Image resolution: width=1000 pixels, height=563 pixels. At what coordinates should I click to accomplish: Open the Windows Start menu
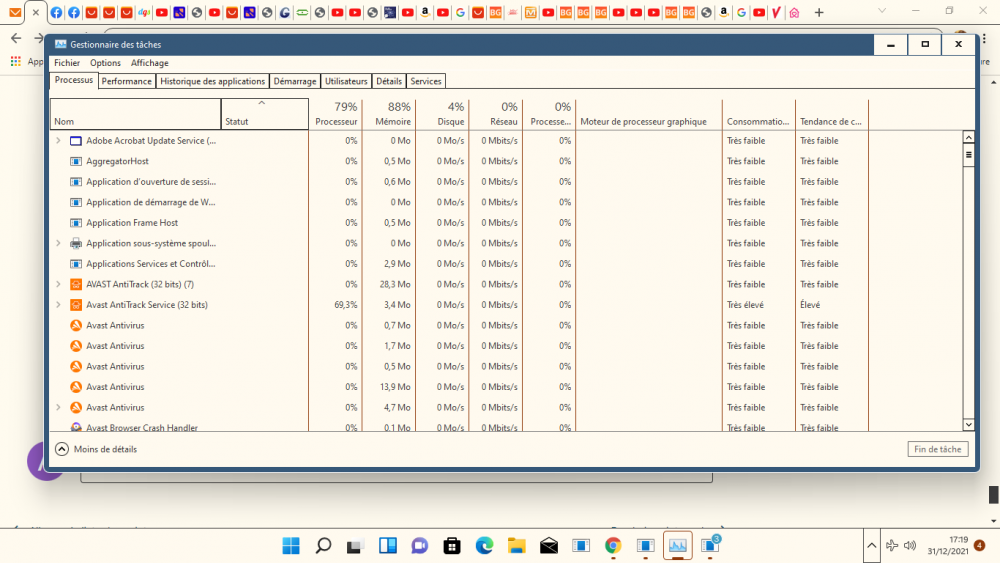click(x=291, y=546)
